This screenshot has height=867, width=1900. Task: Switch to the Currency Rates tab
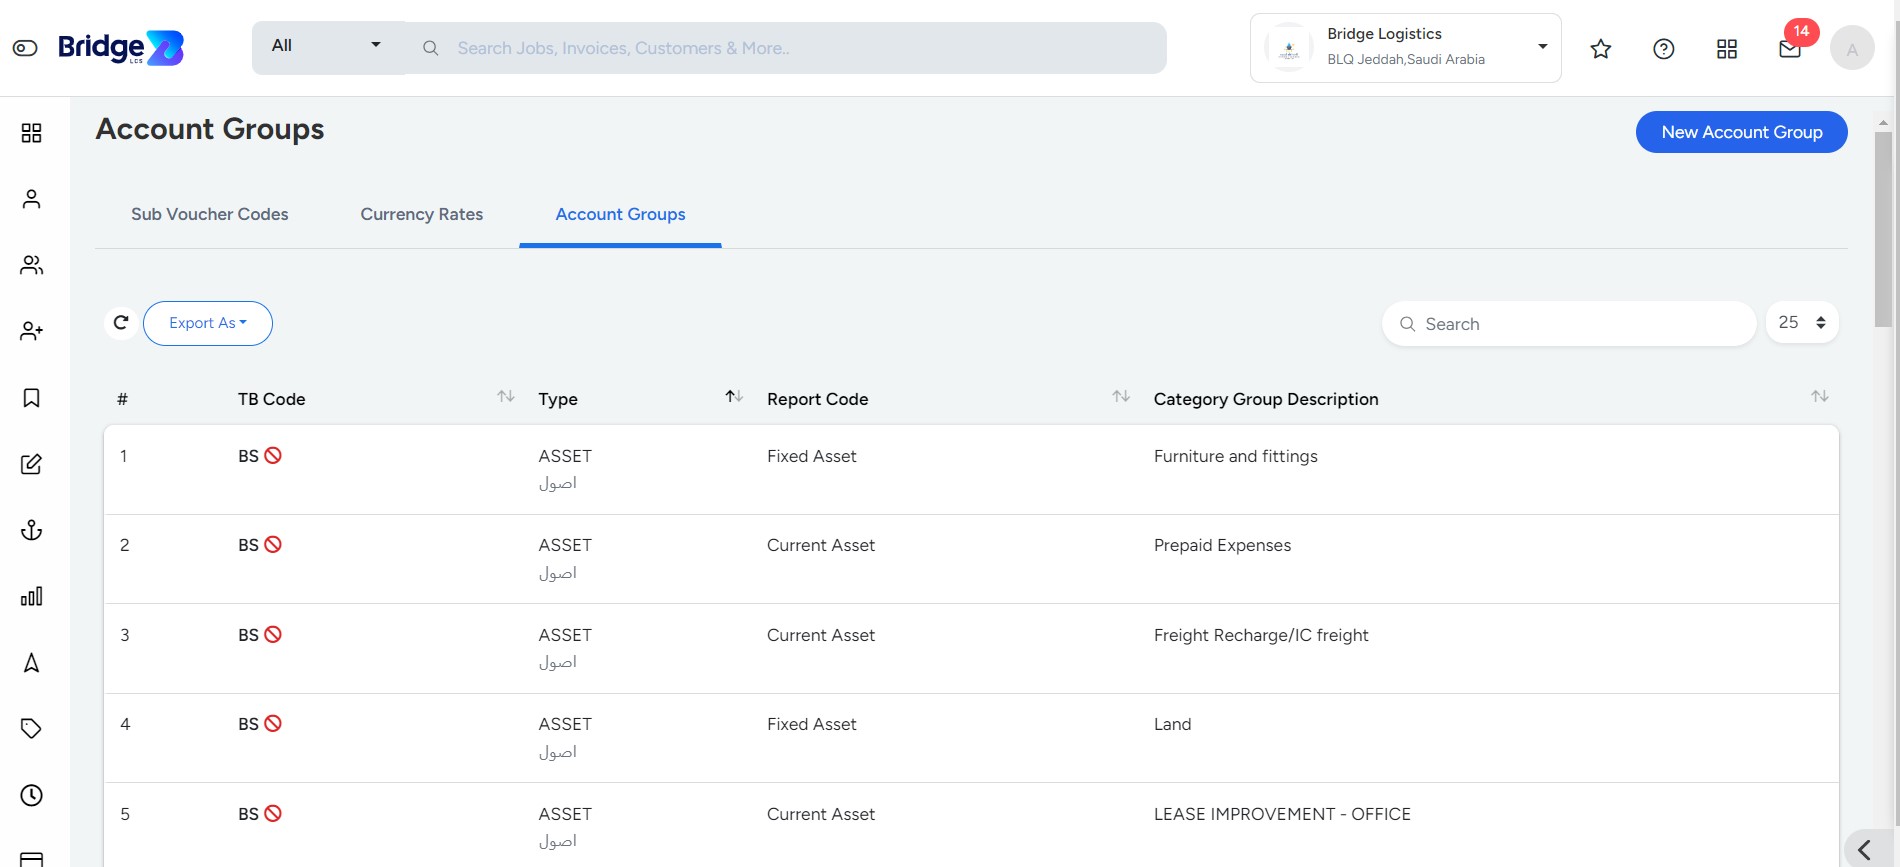421,214
